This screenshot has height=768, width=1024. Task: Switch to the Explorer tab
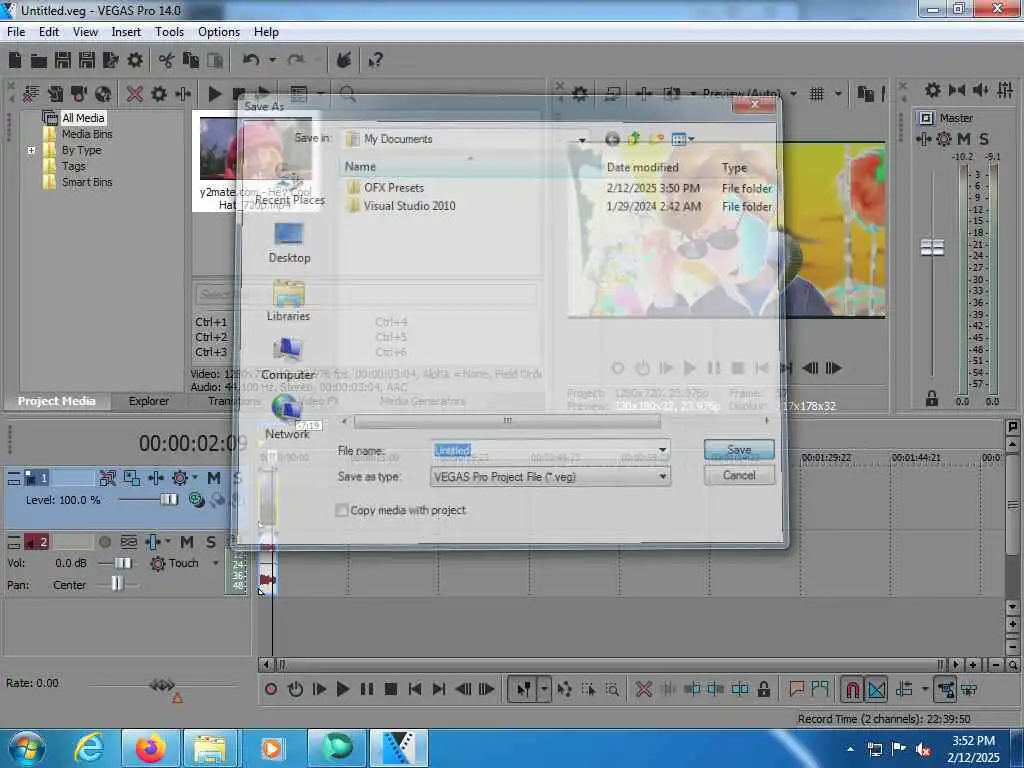148,401
